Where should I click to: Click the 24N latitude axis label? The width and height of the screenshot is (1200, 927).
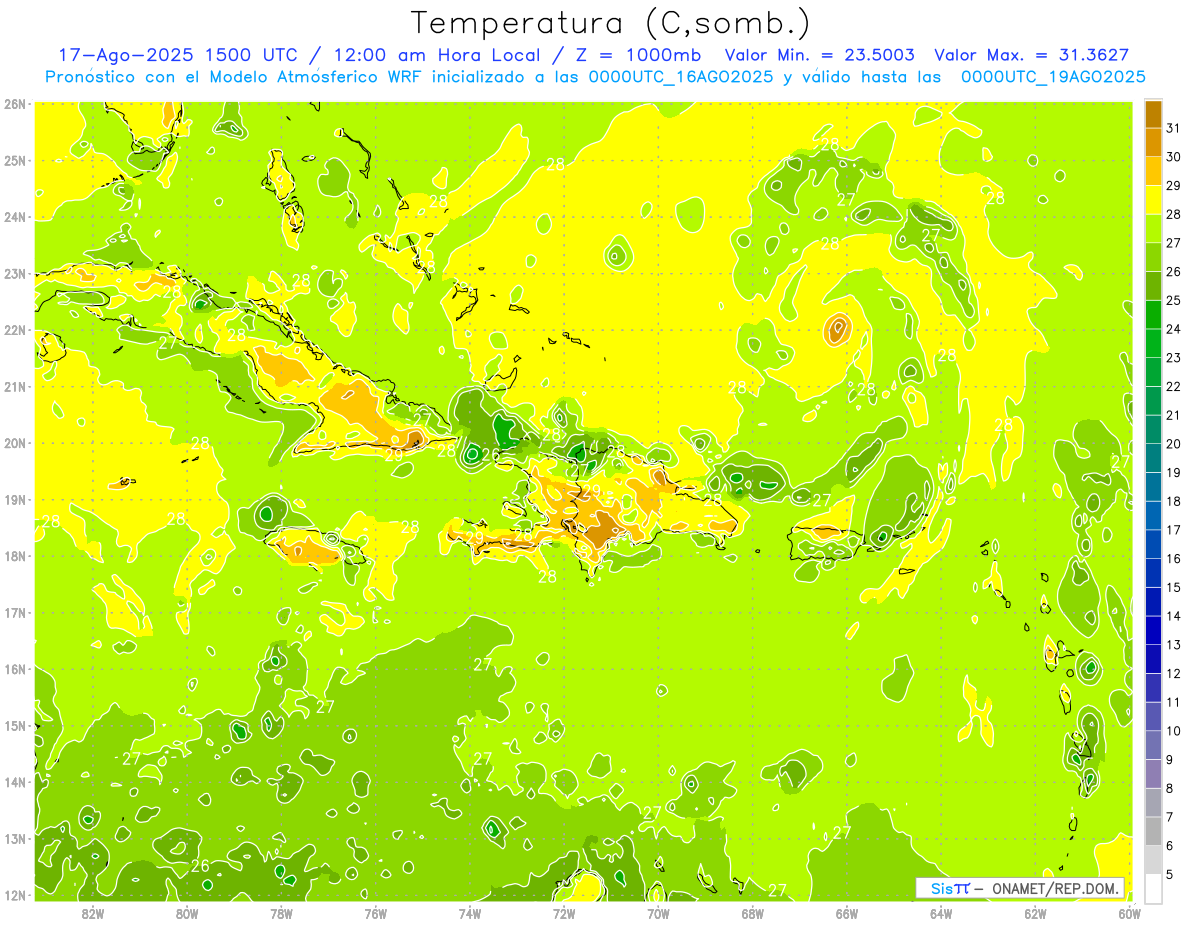click(15, 217)
